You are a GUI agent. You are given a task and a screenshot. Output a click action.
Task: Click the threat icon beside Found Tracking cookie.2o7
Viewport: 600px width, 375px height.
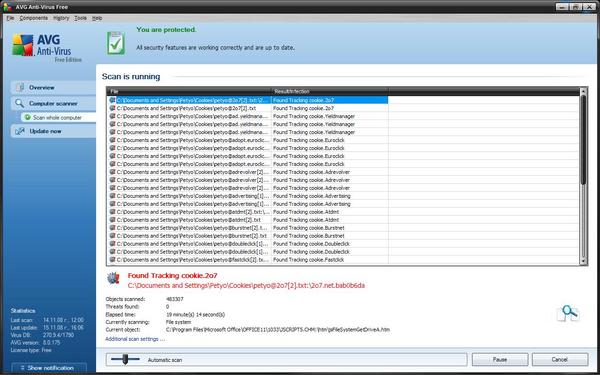(113, 279)
